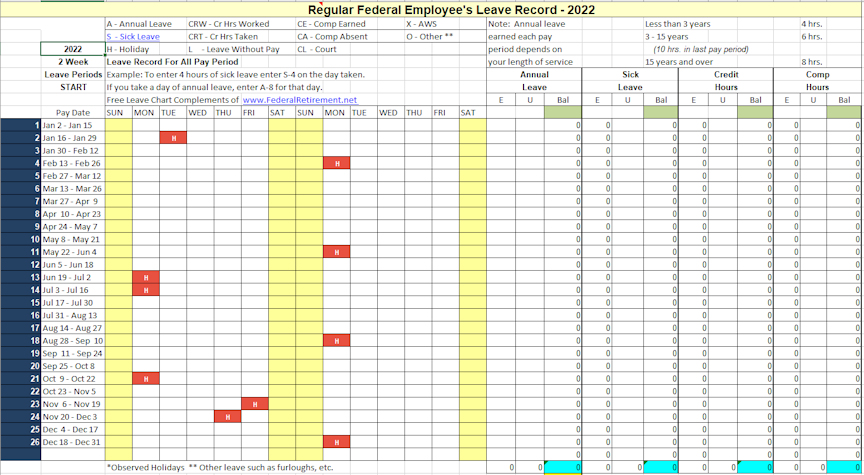
Task: Select the 2022 year cell
Action: pyautogui.click(x=73, y=49)
